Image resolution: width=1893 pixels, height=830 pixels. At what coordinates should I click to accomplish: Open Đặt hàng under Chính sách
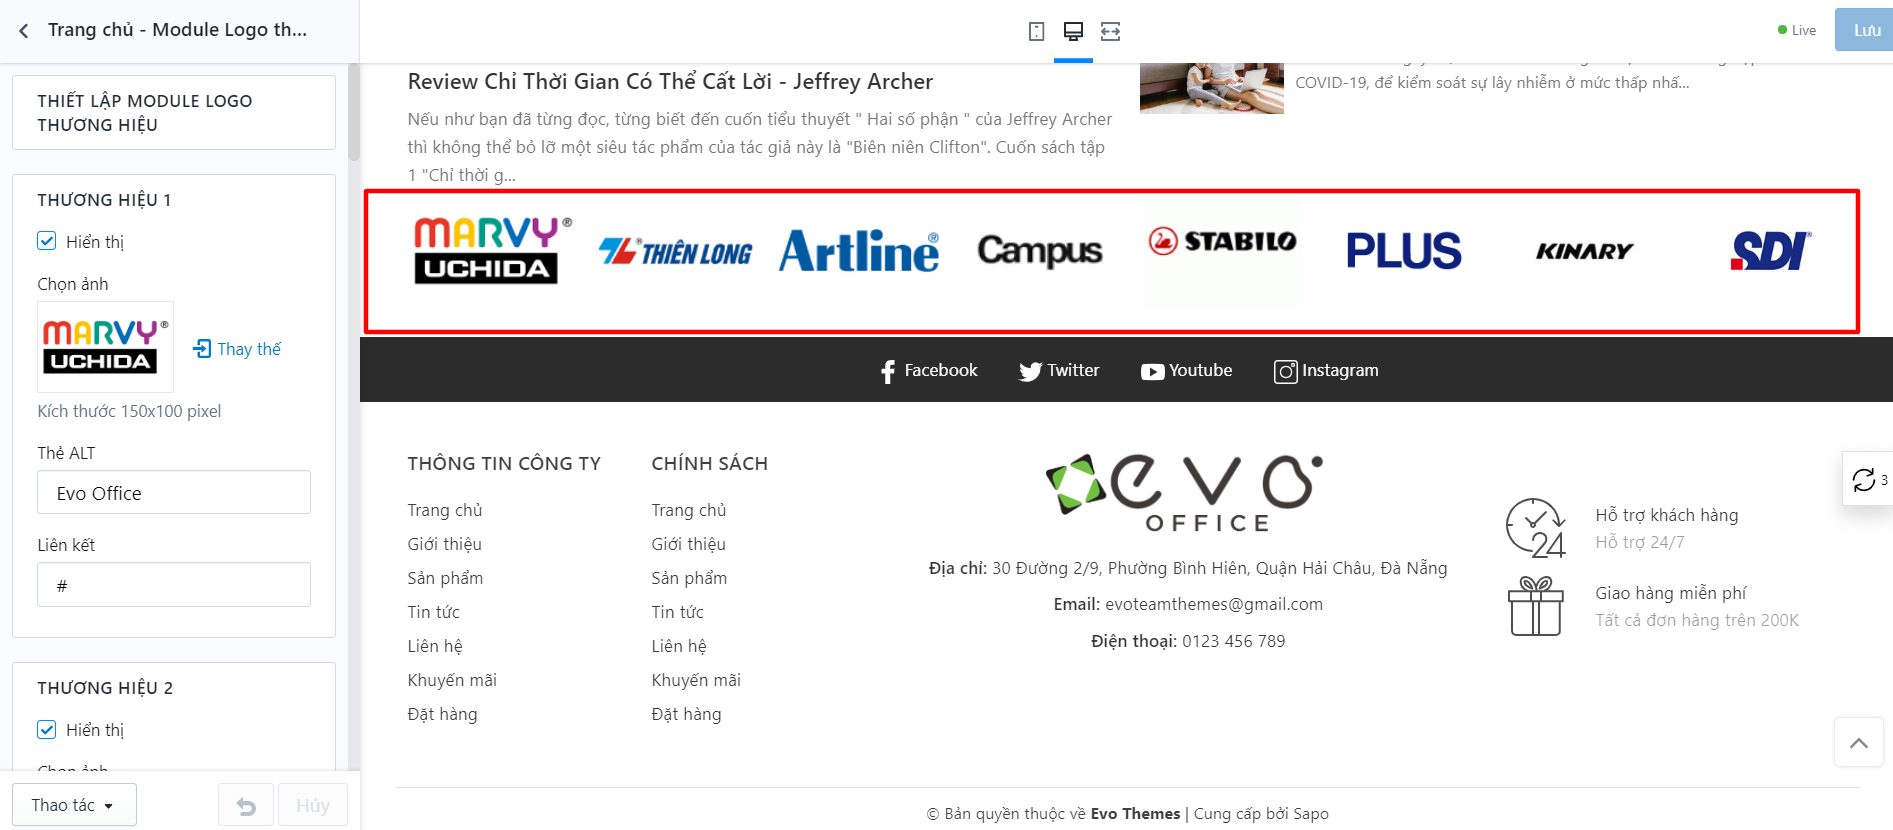(686, 714)
